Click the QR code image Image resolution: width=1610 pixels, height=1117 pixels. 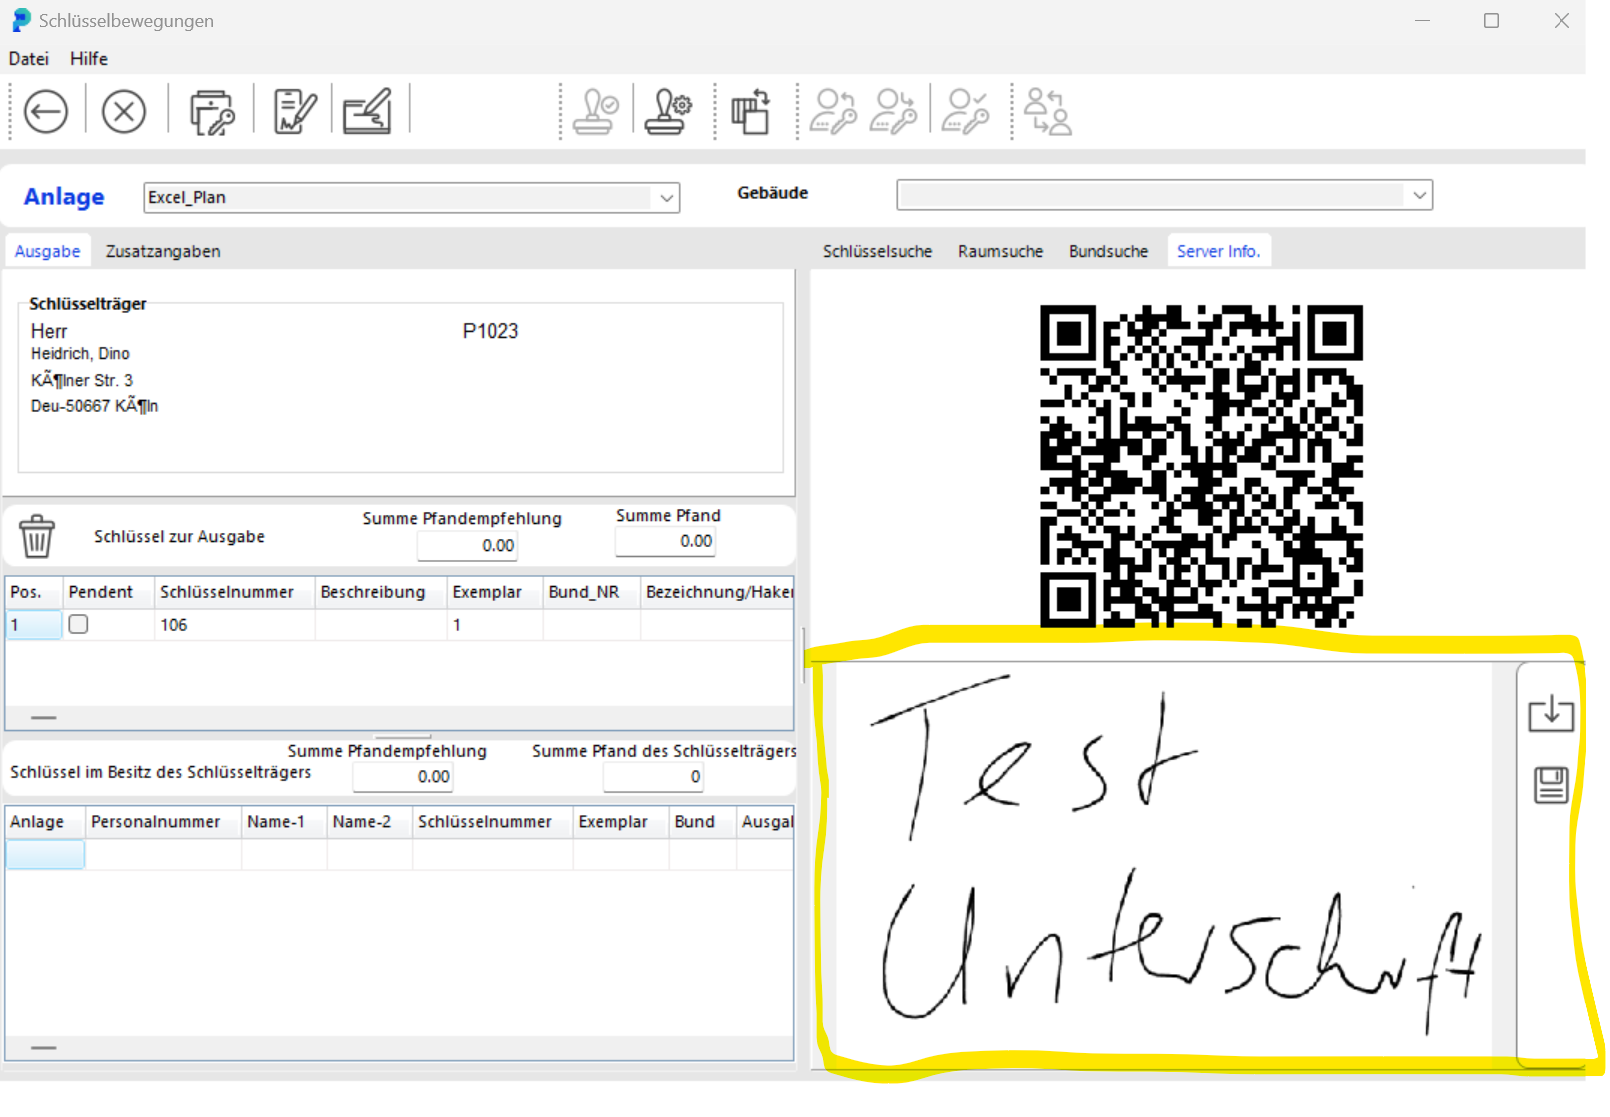coord(1201,466)
